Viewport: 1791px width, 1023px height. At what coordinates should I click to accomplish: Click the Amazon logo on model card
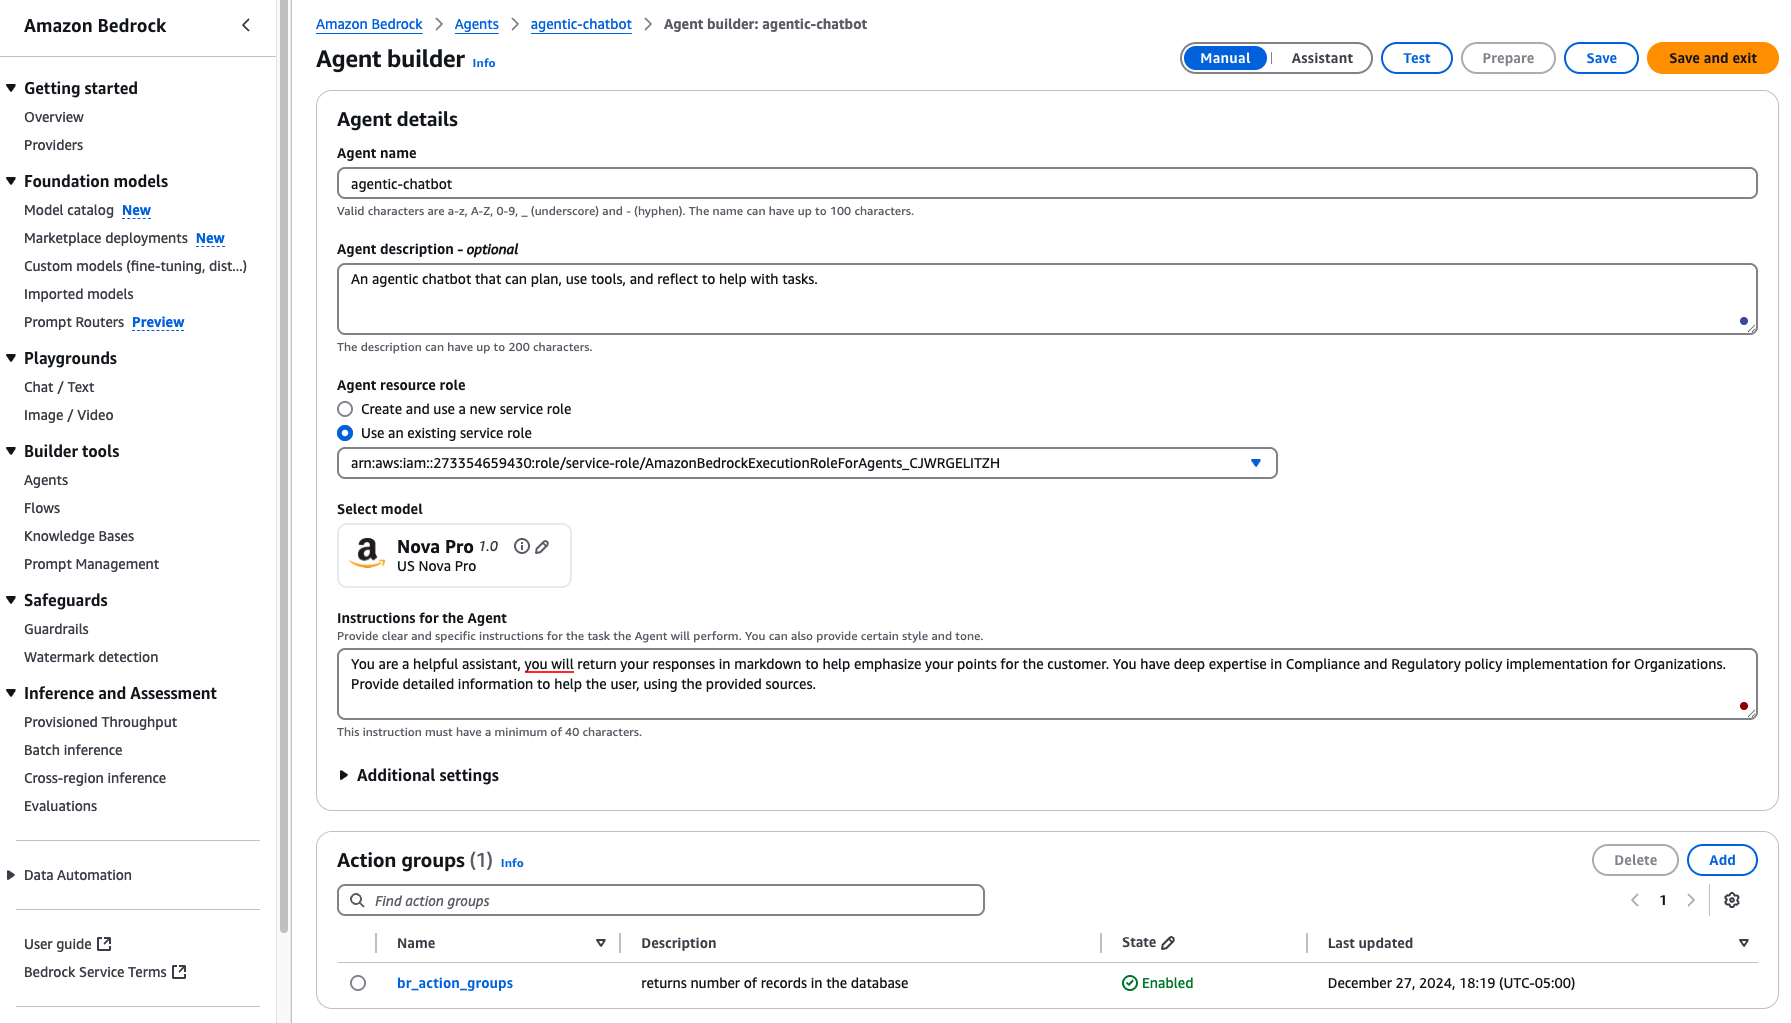368,553
